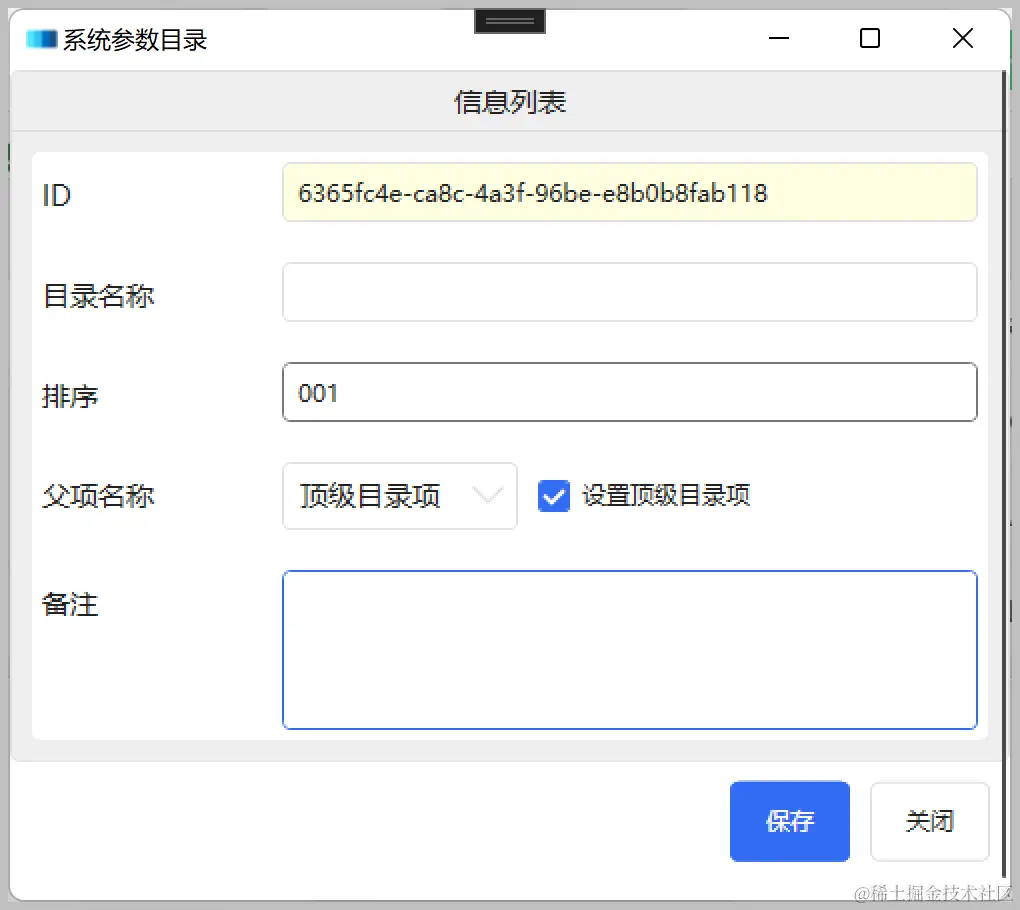Focus the 目录名称 input field
Screen dimensions: 1020x910
(630, 292)
